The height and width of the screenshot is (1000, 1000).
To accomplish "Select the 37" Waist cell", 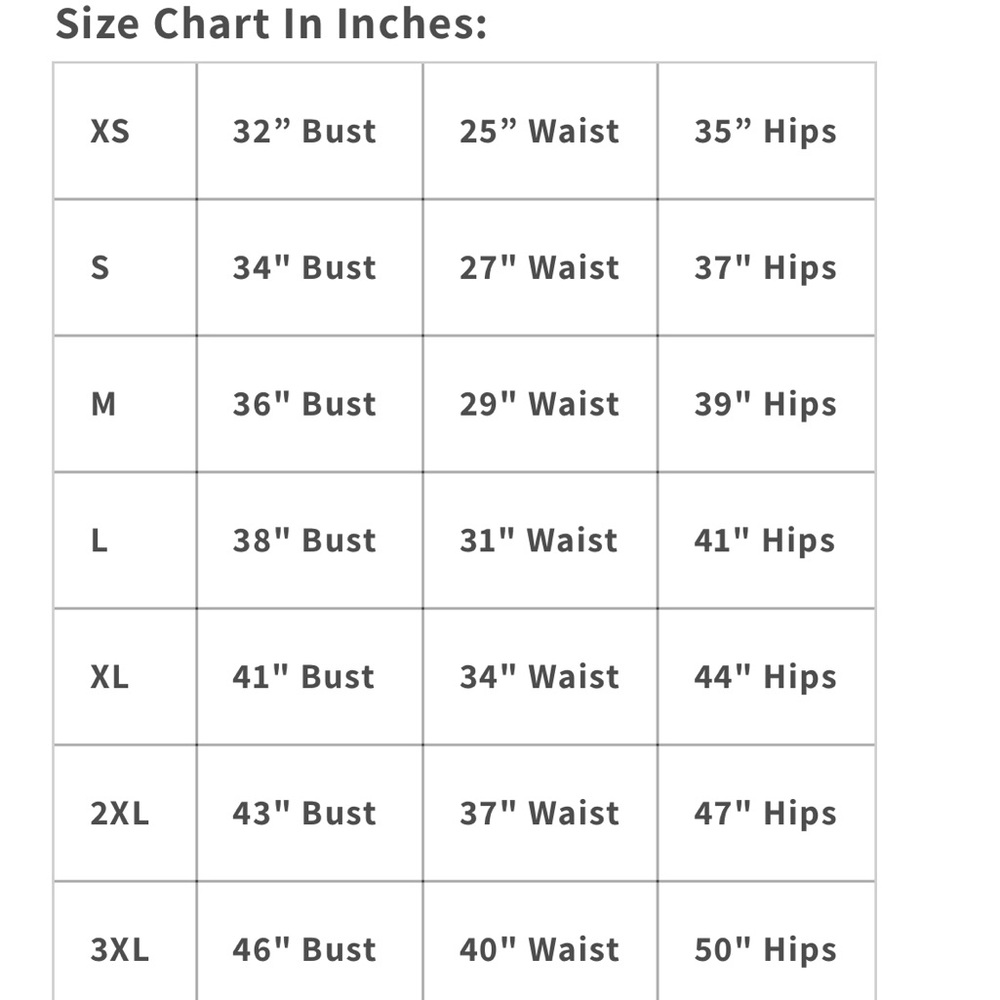I will coord(540,814).
